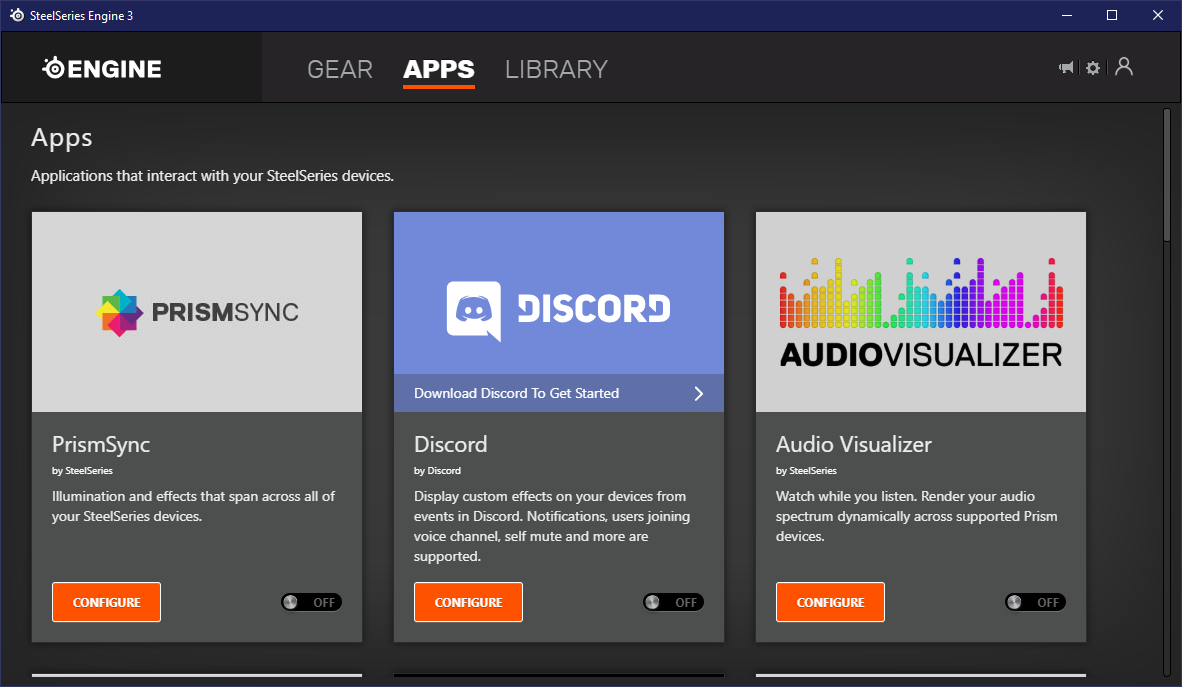This screenshot has height=687, width=1182.
Task: Click the Audio Visualizer description text
Action: 917,517
